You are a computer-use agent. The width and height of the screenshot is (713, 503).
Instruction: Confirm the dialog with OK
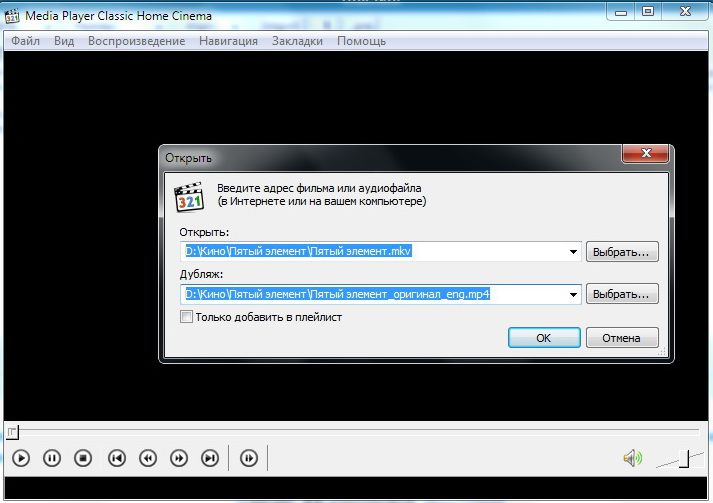[x=544, y=338]
